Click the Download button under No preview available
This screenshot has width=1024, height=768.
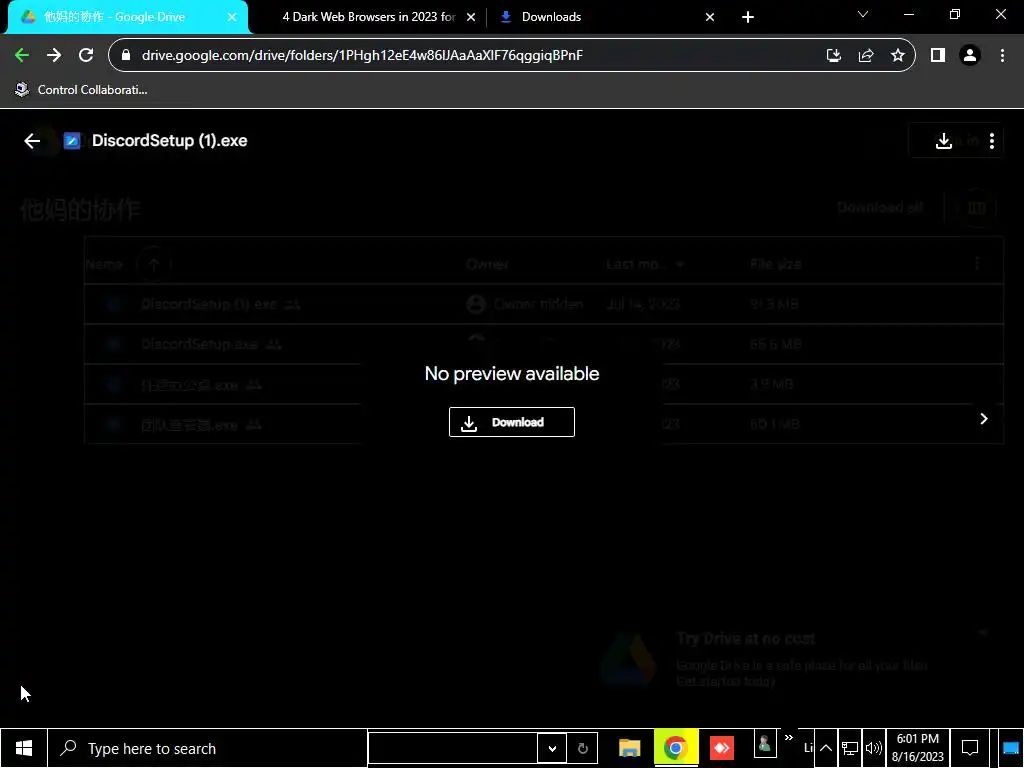(511, 422)
